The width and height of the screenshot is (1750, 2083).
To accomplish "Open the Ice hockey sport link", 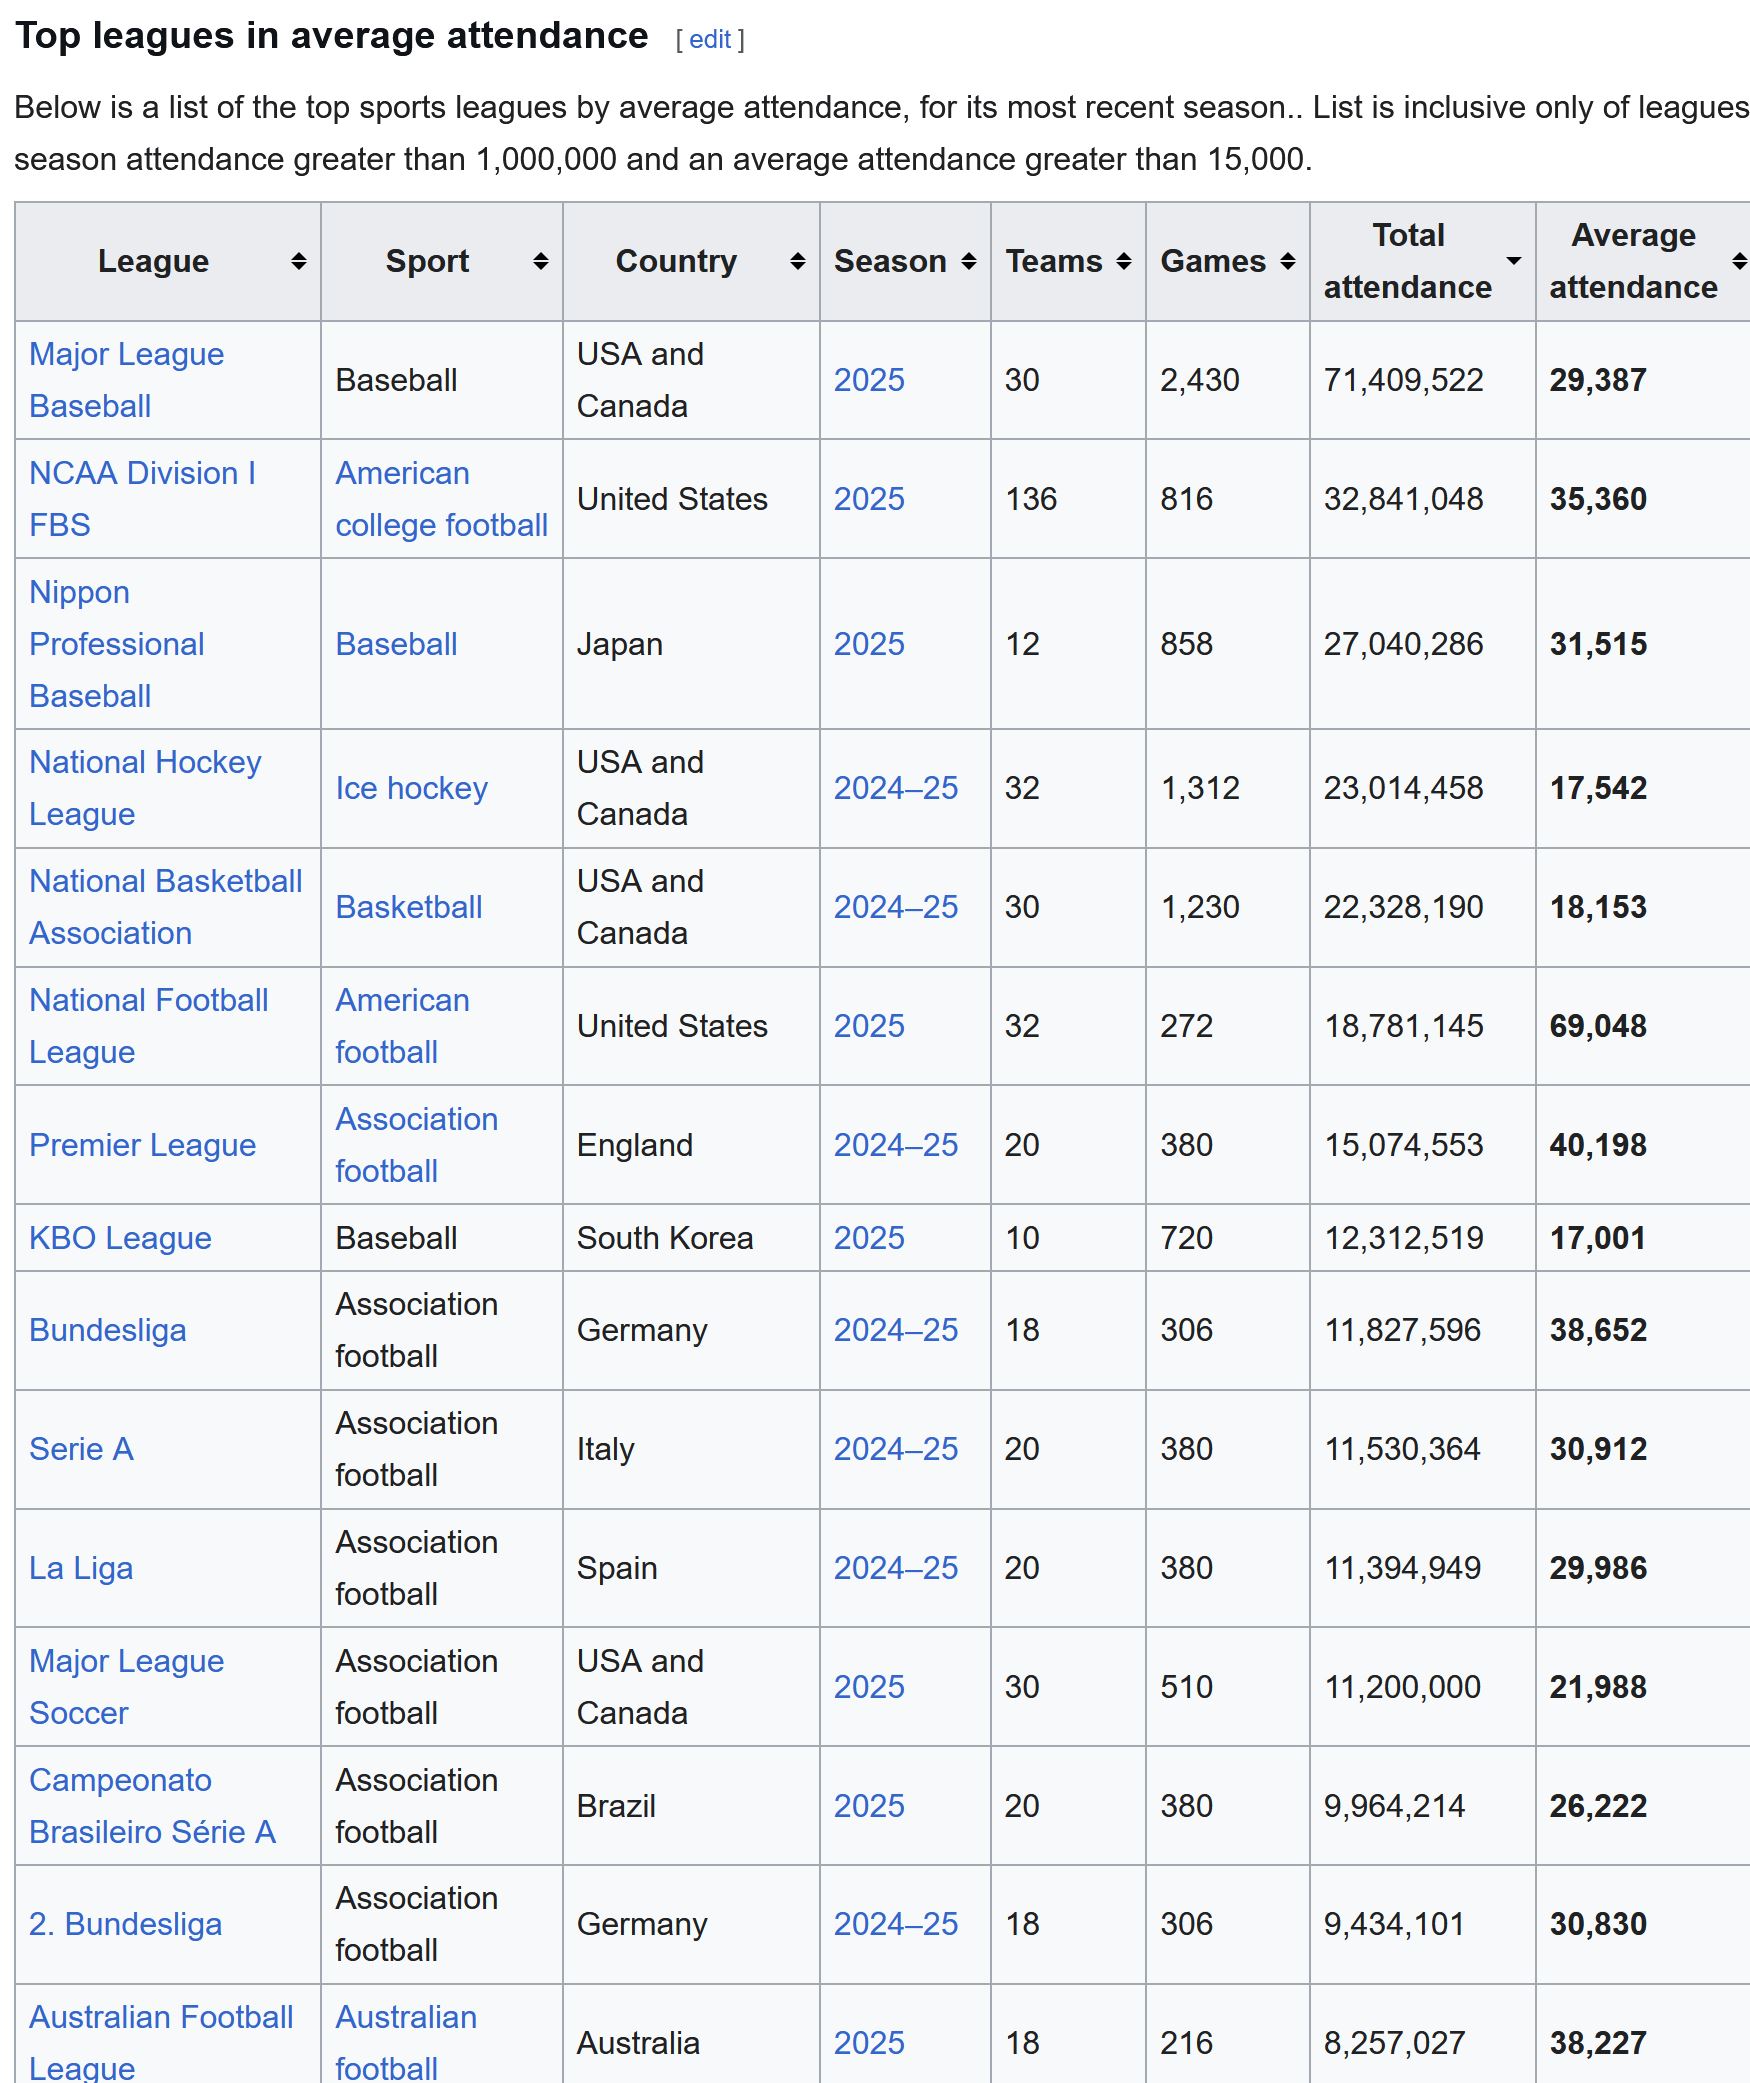I will point(411,788).
